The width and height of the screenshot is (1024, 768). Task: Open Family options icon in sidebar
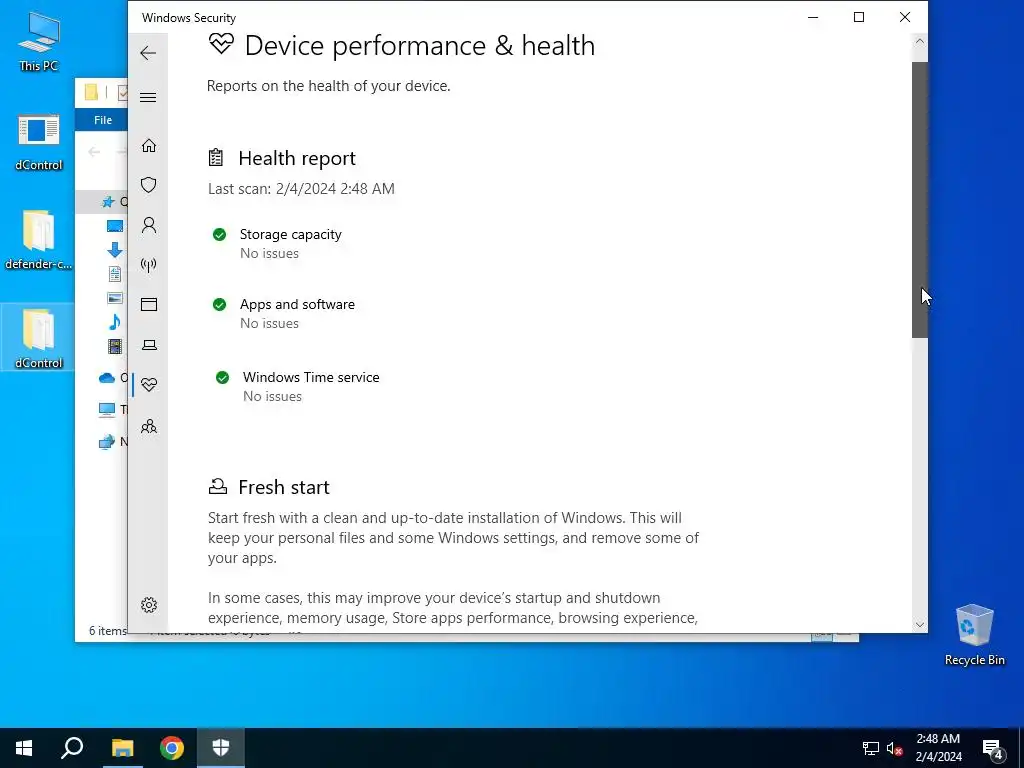pyautogui.click(x=149, y=426)
